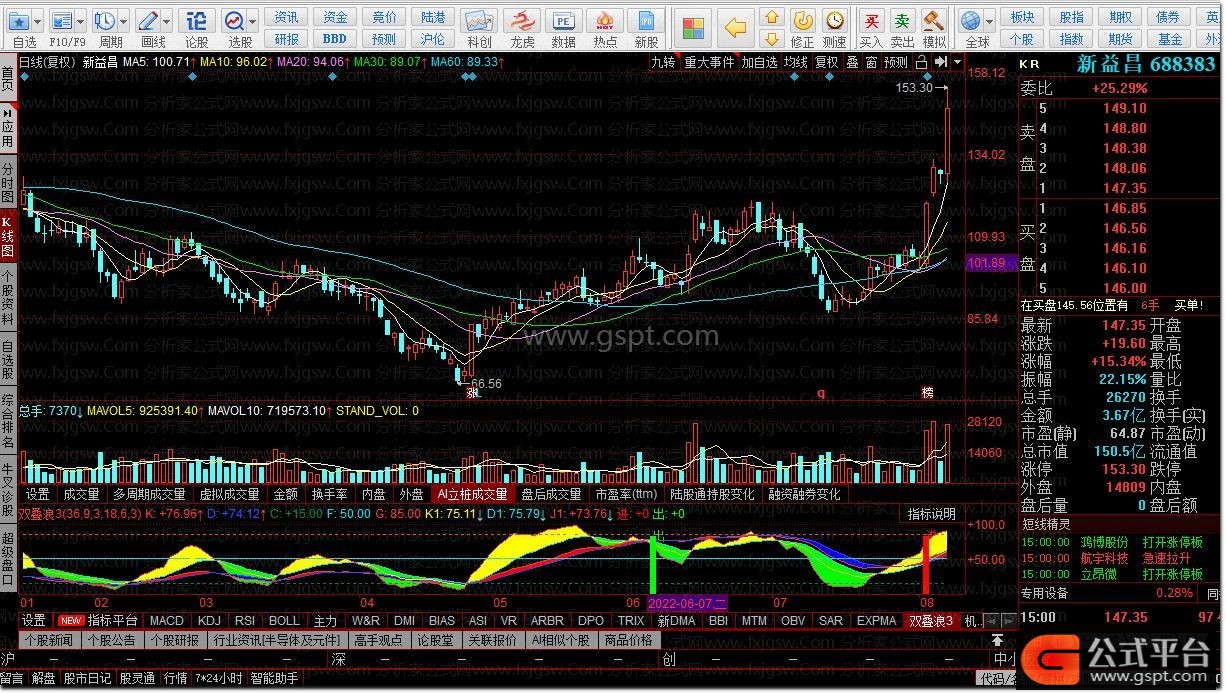Expand the 周期 period dropdown arrow
The height and width of the screenshot is (693, 1226).
123,21
